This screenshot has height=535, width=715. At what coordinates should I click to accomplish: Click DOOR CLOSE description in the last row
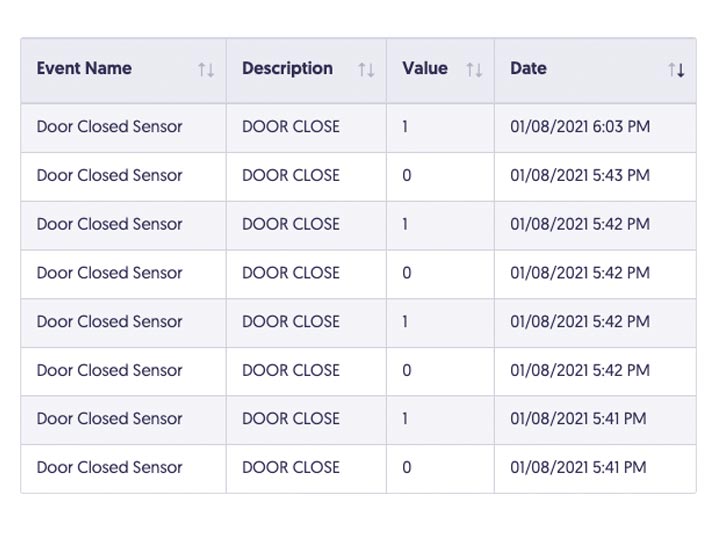291,467
